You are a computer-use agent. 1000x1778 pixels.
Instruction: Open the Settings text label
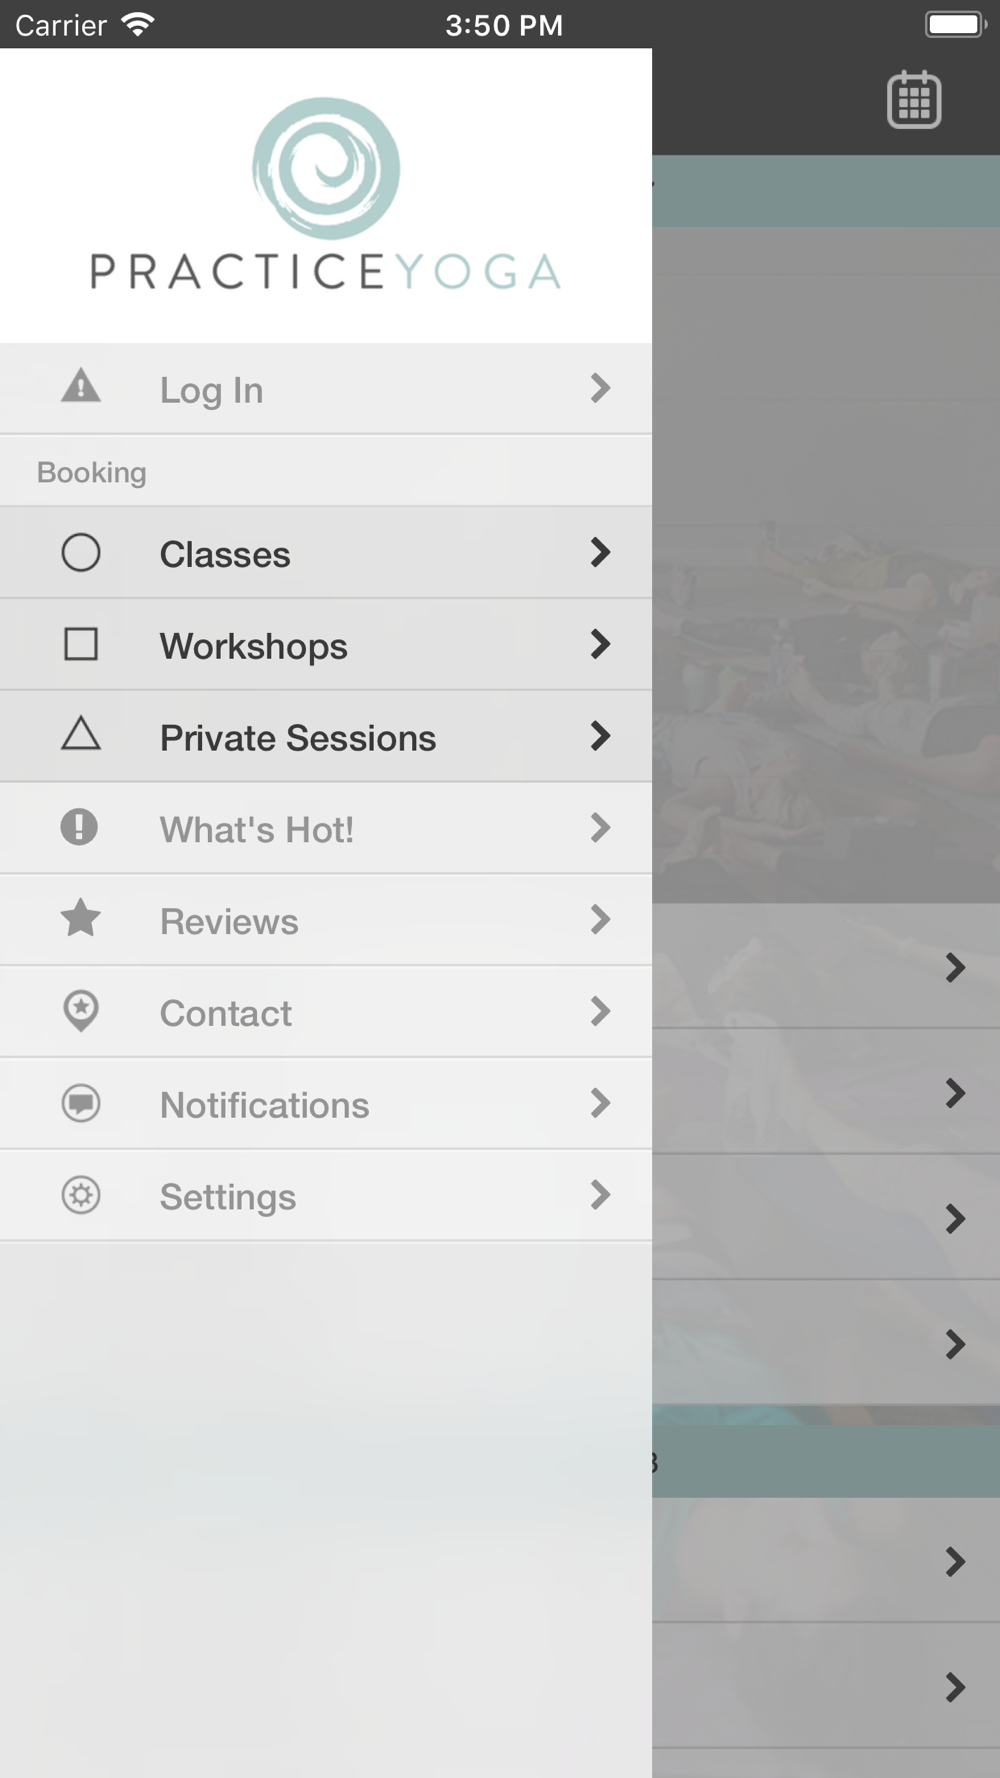pos(228,1197)
